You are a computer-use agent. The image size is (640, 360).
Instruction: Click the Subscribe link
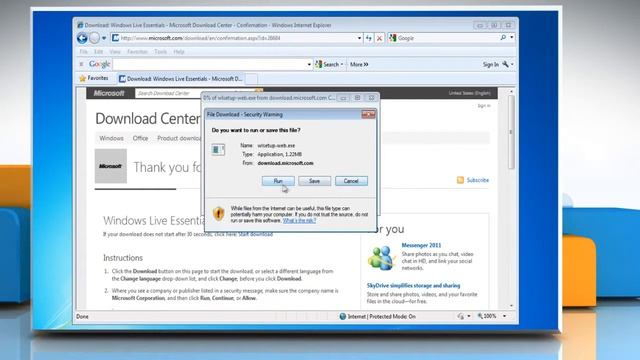coord(478,180)
